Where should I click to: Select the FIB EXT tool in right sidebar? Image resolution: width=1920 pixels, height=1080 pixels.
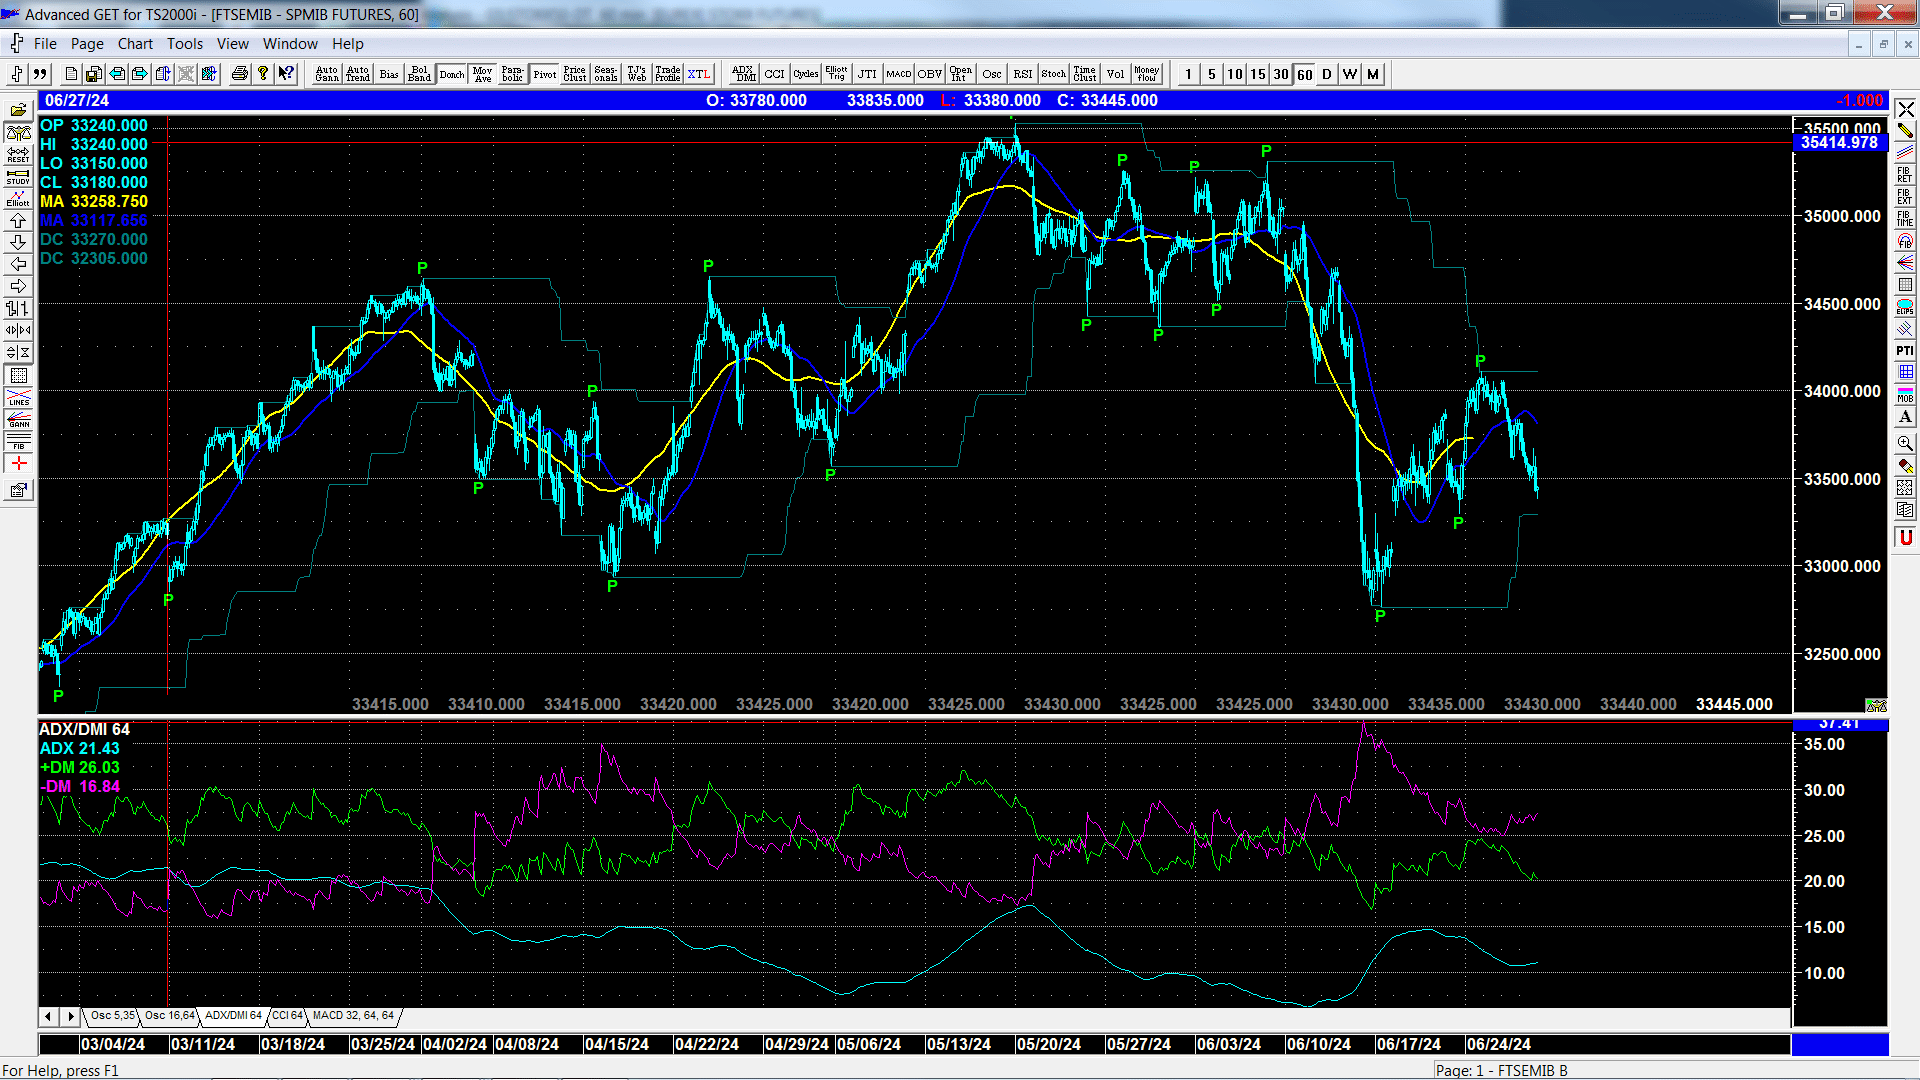pyautogui.click(x=1905, y=196)
